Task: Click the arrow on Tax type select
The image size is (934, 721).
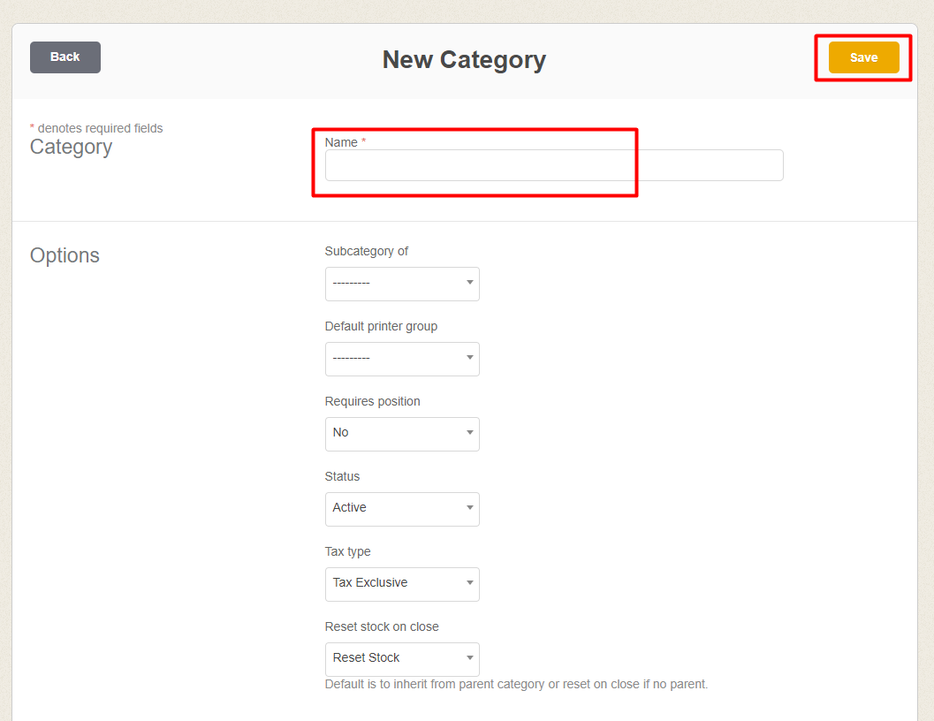Action: point(469,583)
